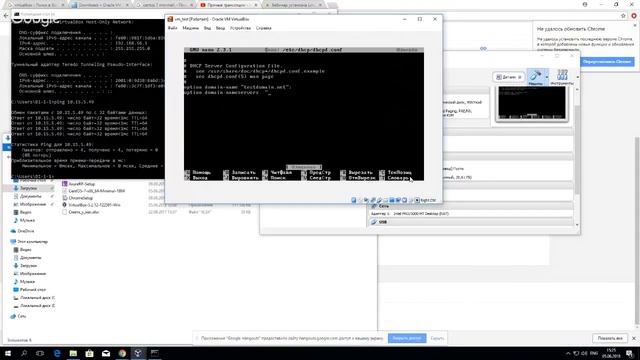The height and width of the screenshot is (360, 640).
Task: Click scroll-down arrow in Manager details pane
Action: pos(577,225)
